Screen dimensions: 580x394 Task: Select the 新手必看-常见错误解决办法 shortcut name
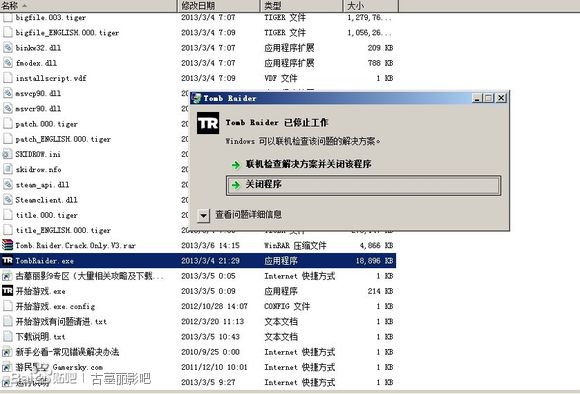(67, 351)
